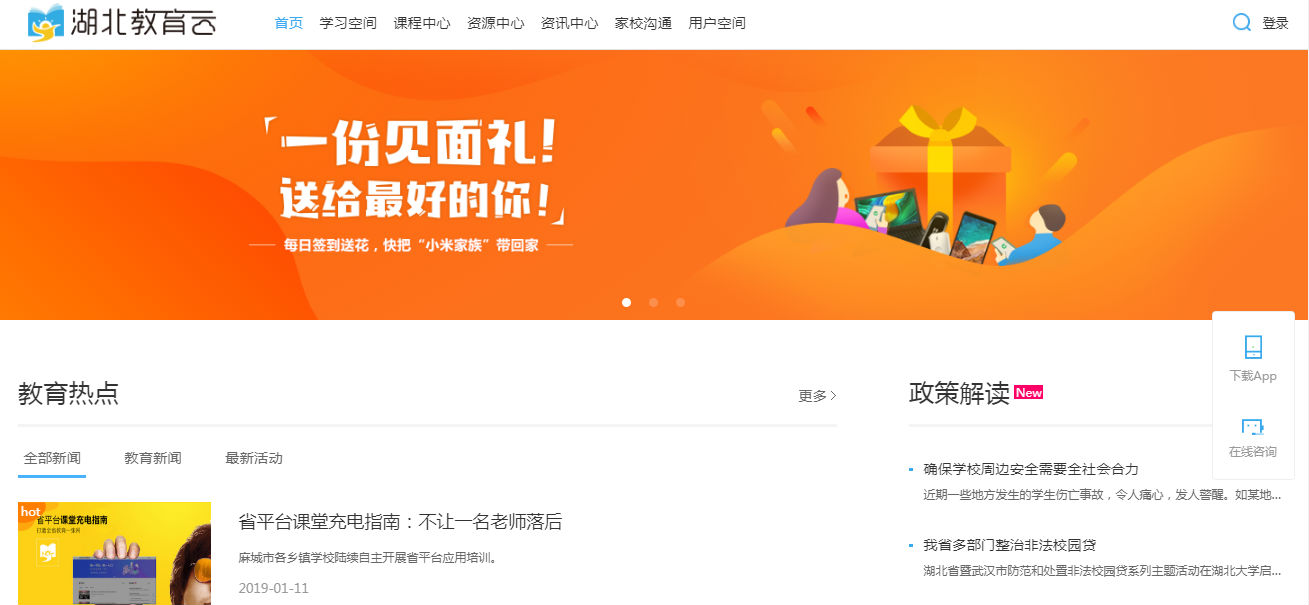Screen dimensions: 1309x605
Task: Switch to 最新活动 tab
Action: (254, 458)
